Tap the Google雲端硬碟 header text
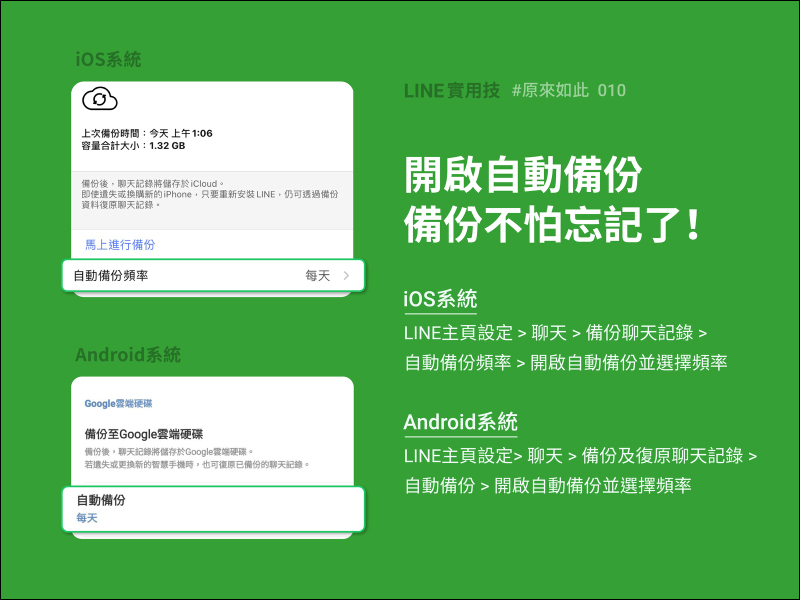800x600 pixels. coord(118,404)
